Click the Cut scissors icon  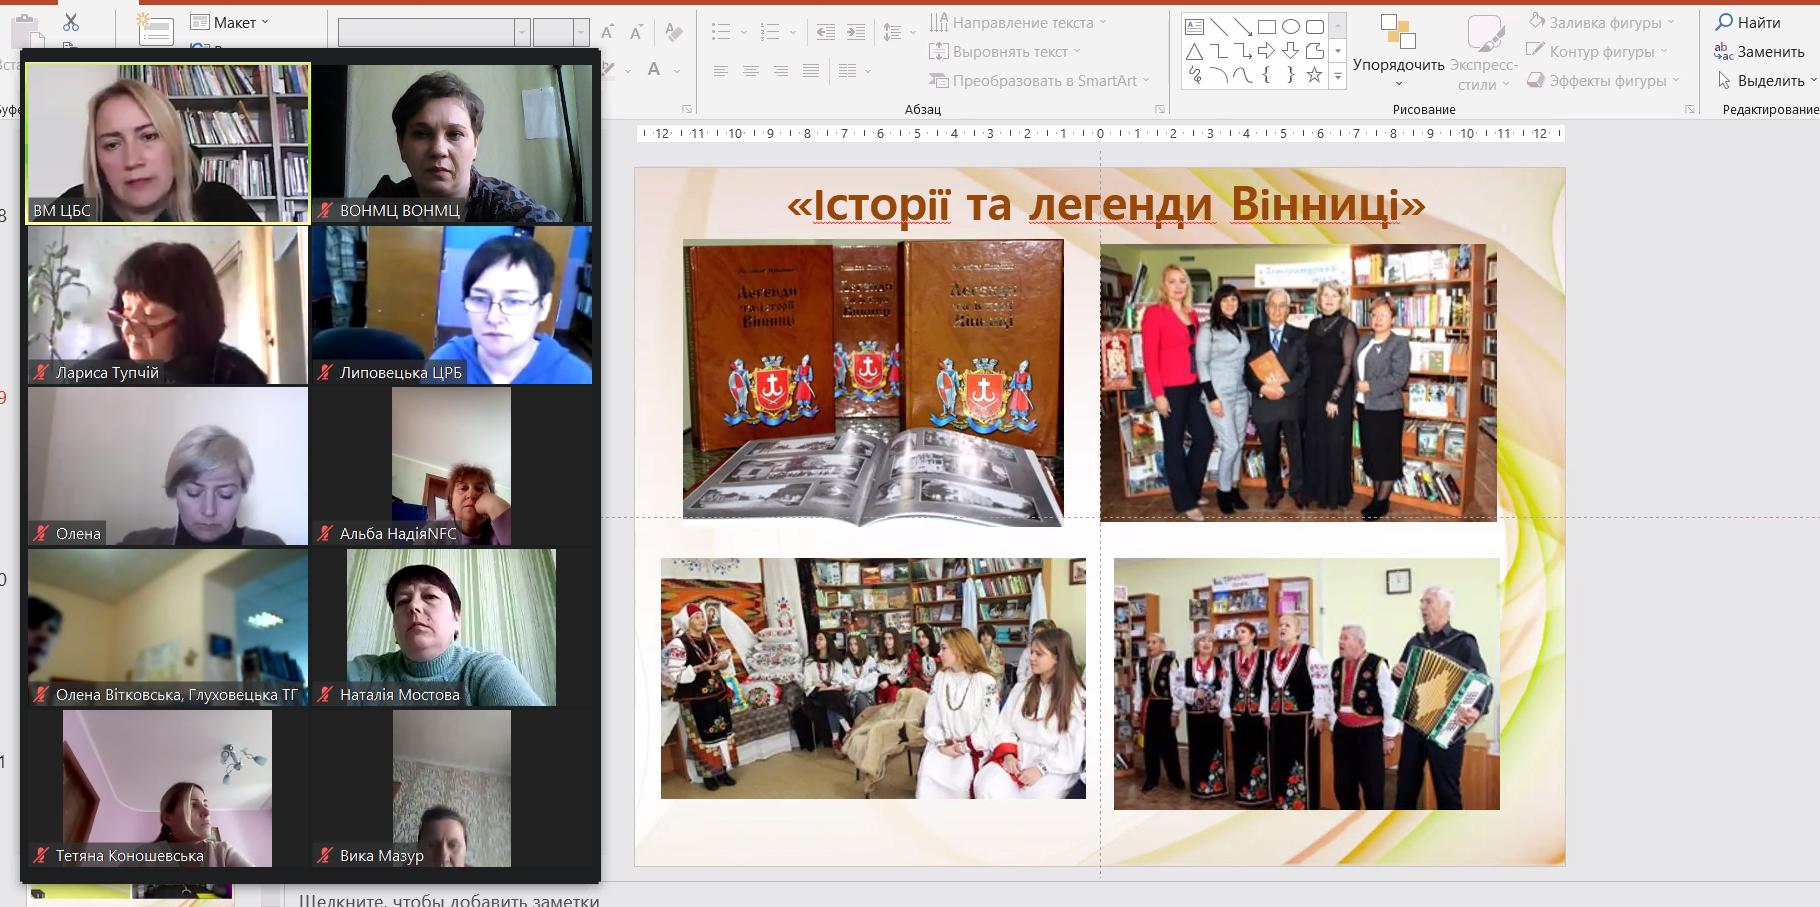[x=71, y=22]
